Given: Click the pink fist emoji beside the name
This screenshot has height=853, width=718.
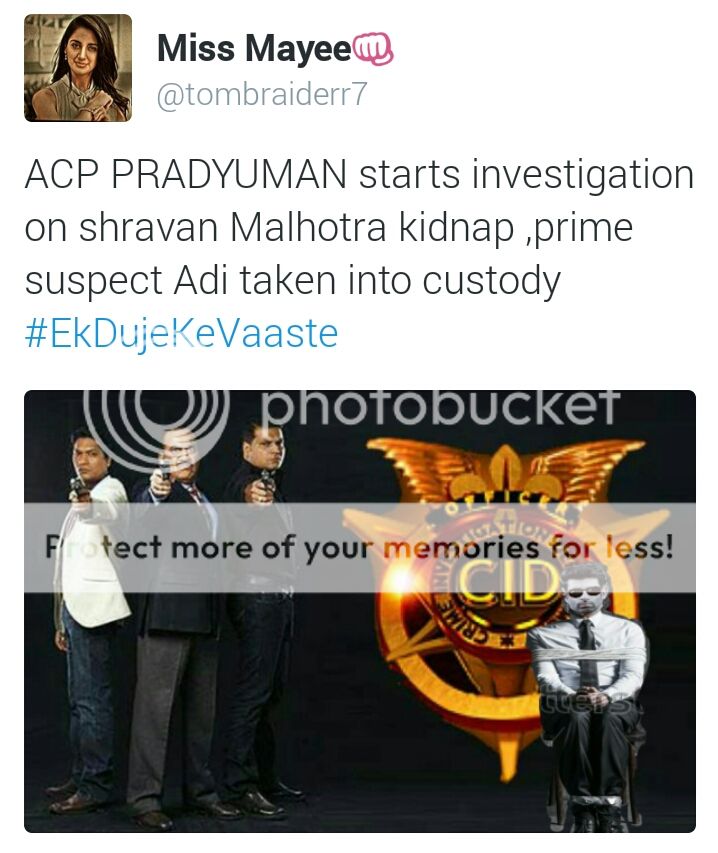Looking at the screenshot, I should pos(373,49).
